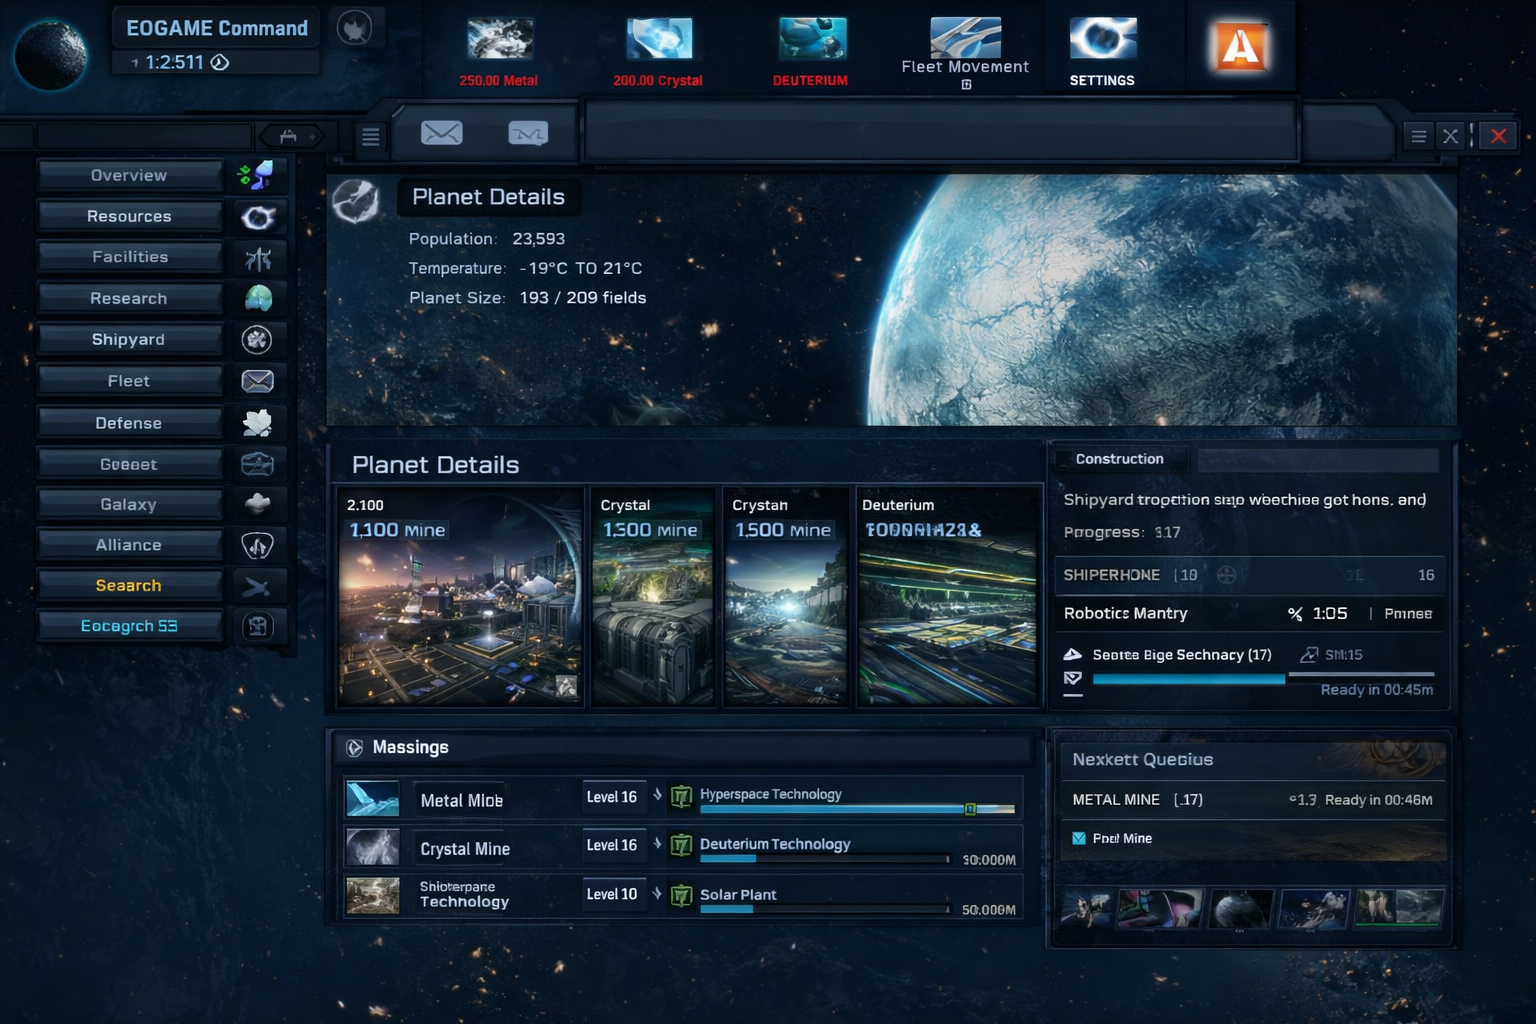1536x1024 pixels.
Task: Click the hamburger list icon beside the mail icons
Action: [370, 136]
